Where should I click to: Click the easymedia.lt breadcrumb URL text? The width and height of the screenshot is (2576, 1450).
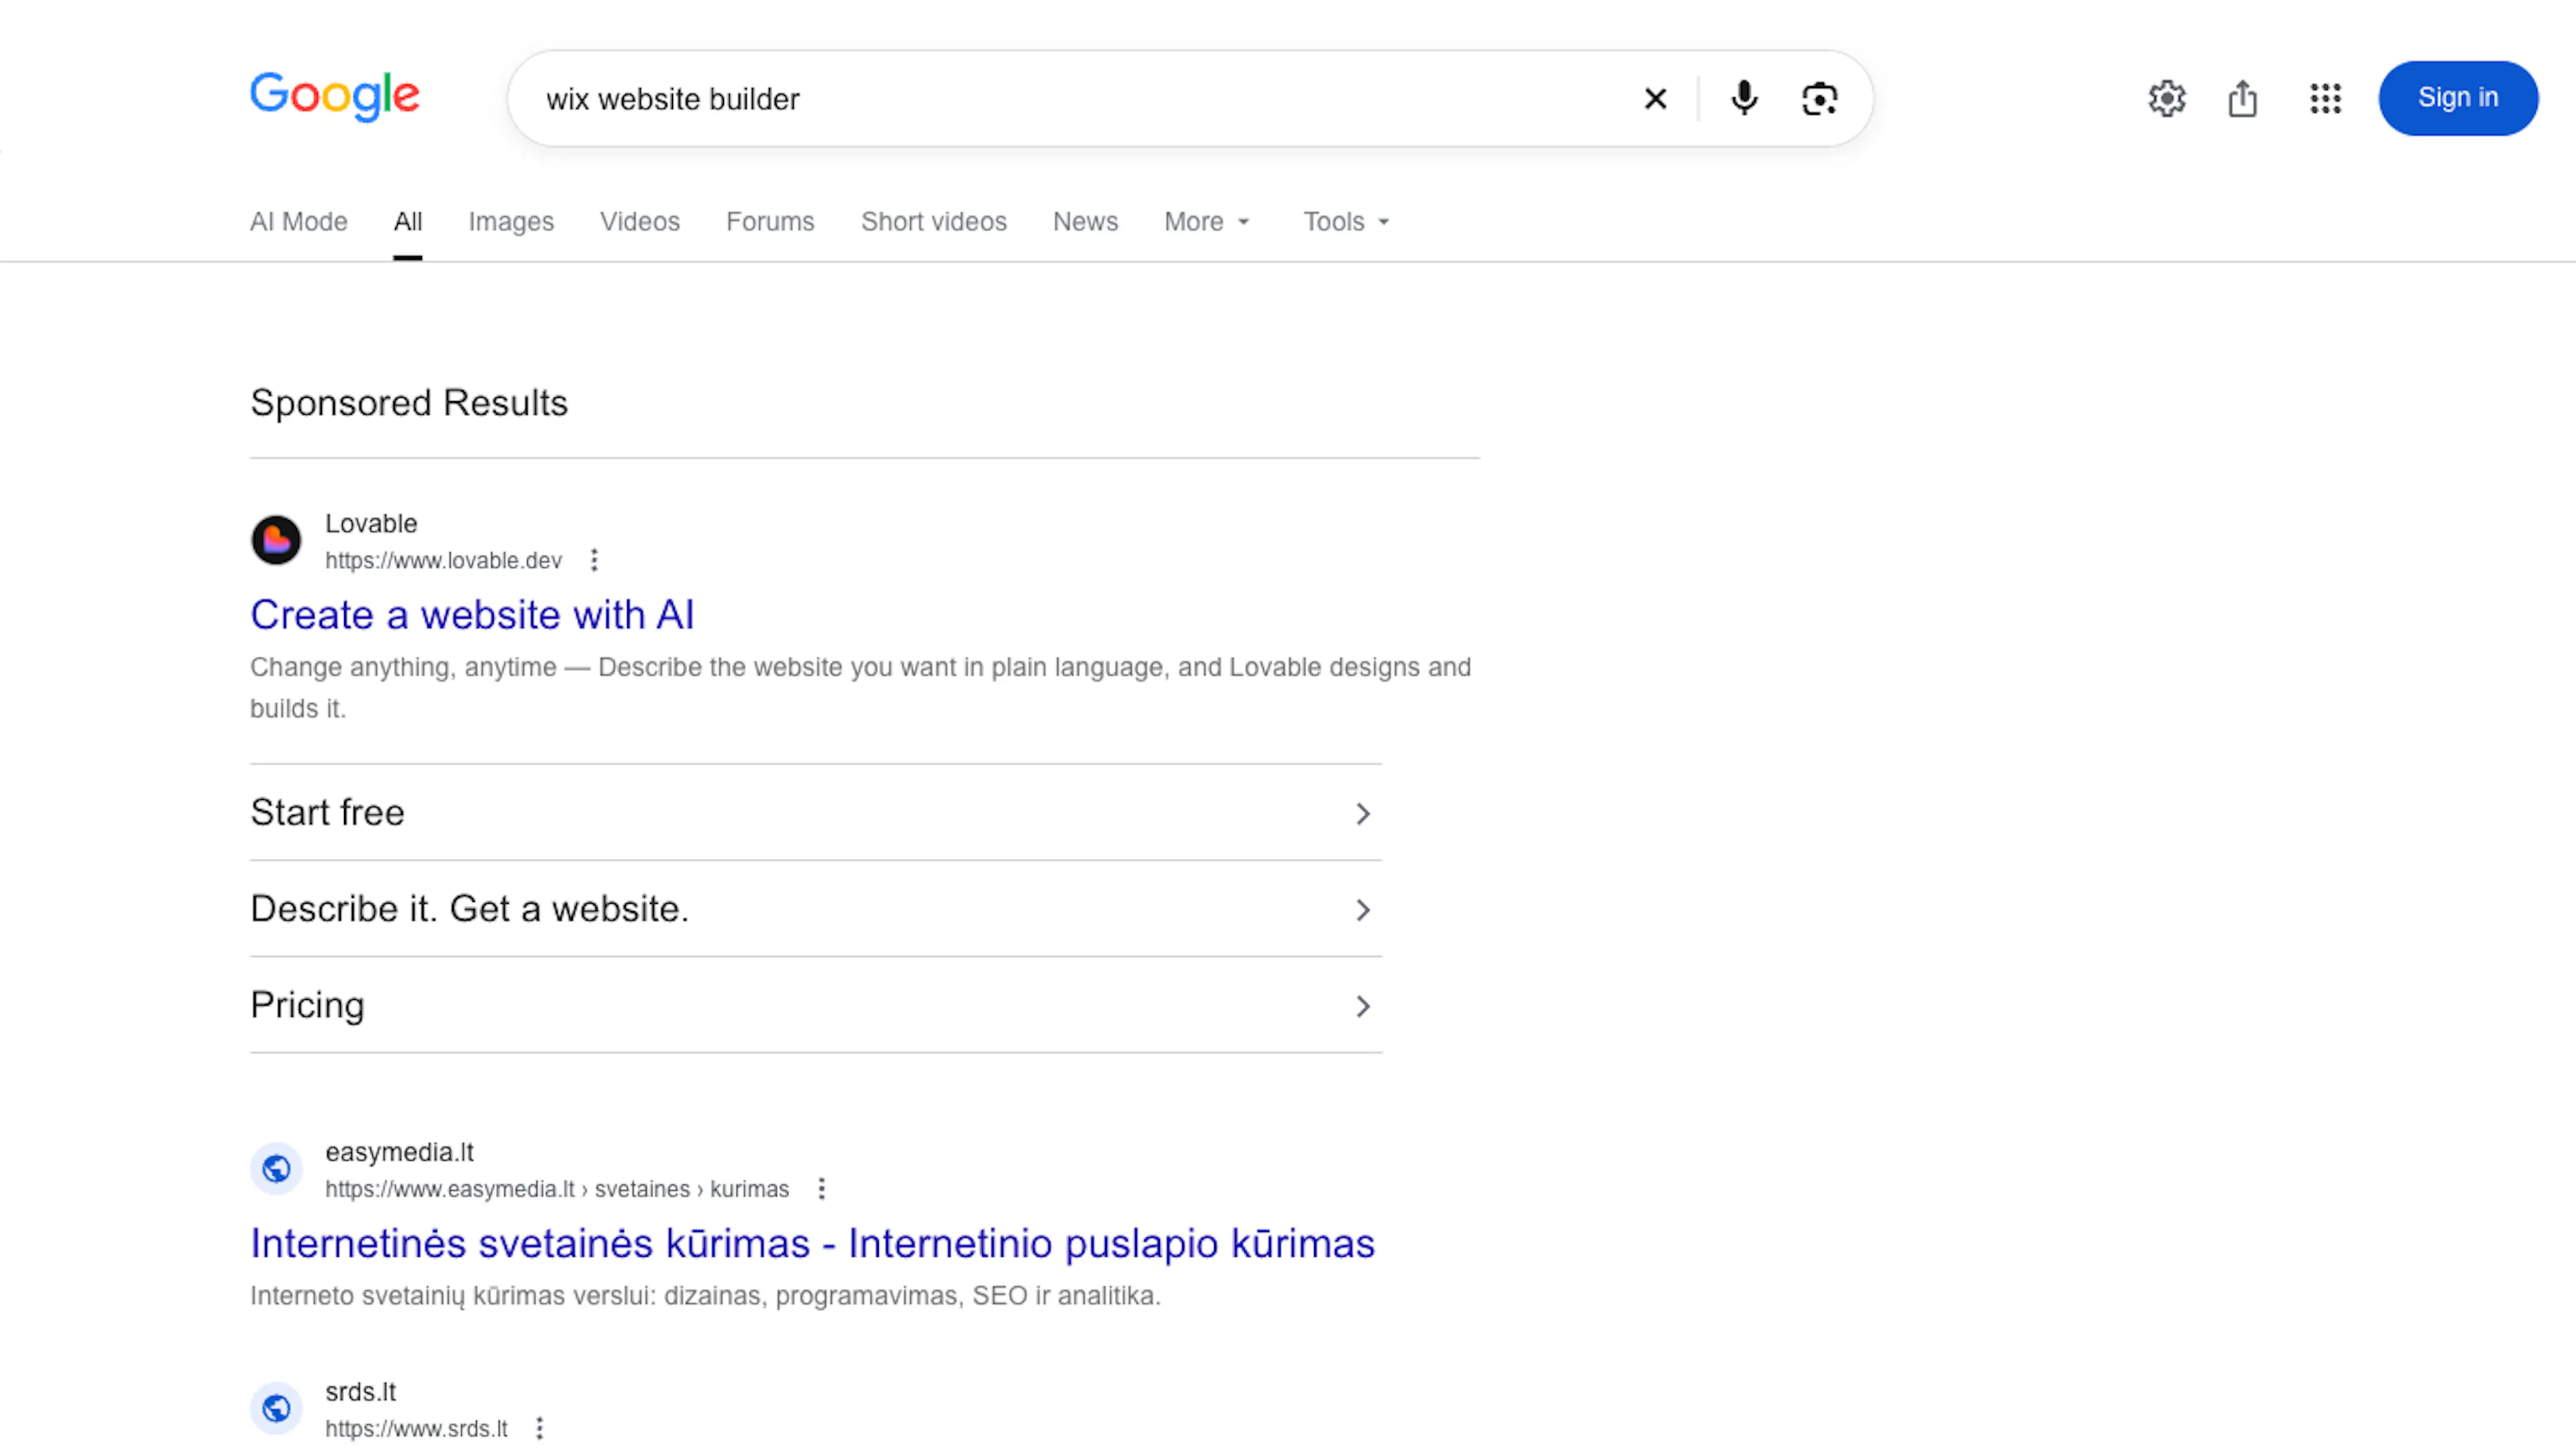point(557,1188)
